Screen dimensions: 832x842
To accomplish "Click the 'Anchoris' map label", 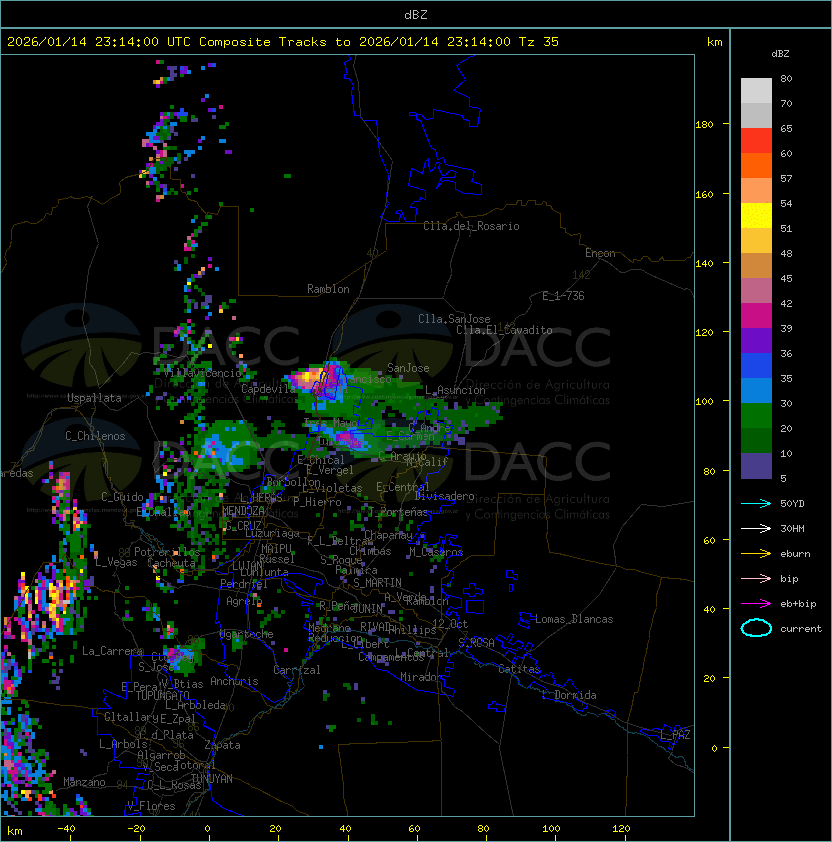I will coord(234,681).
